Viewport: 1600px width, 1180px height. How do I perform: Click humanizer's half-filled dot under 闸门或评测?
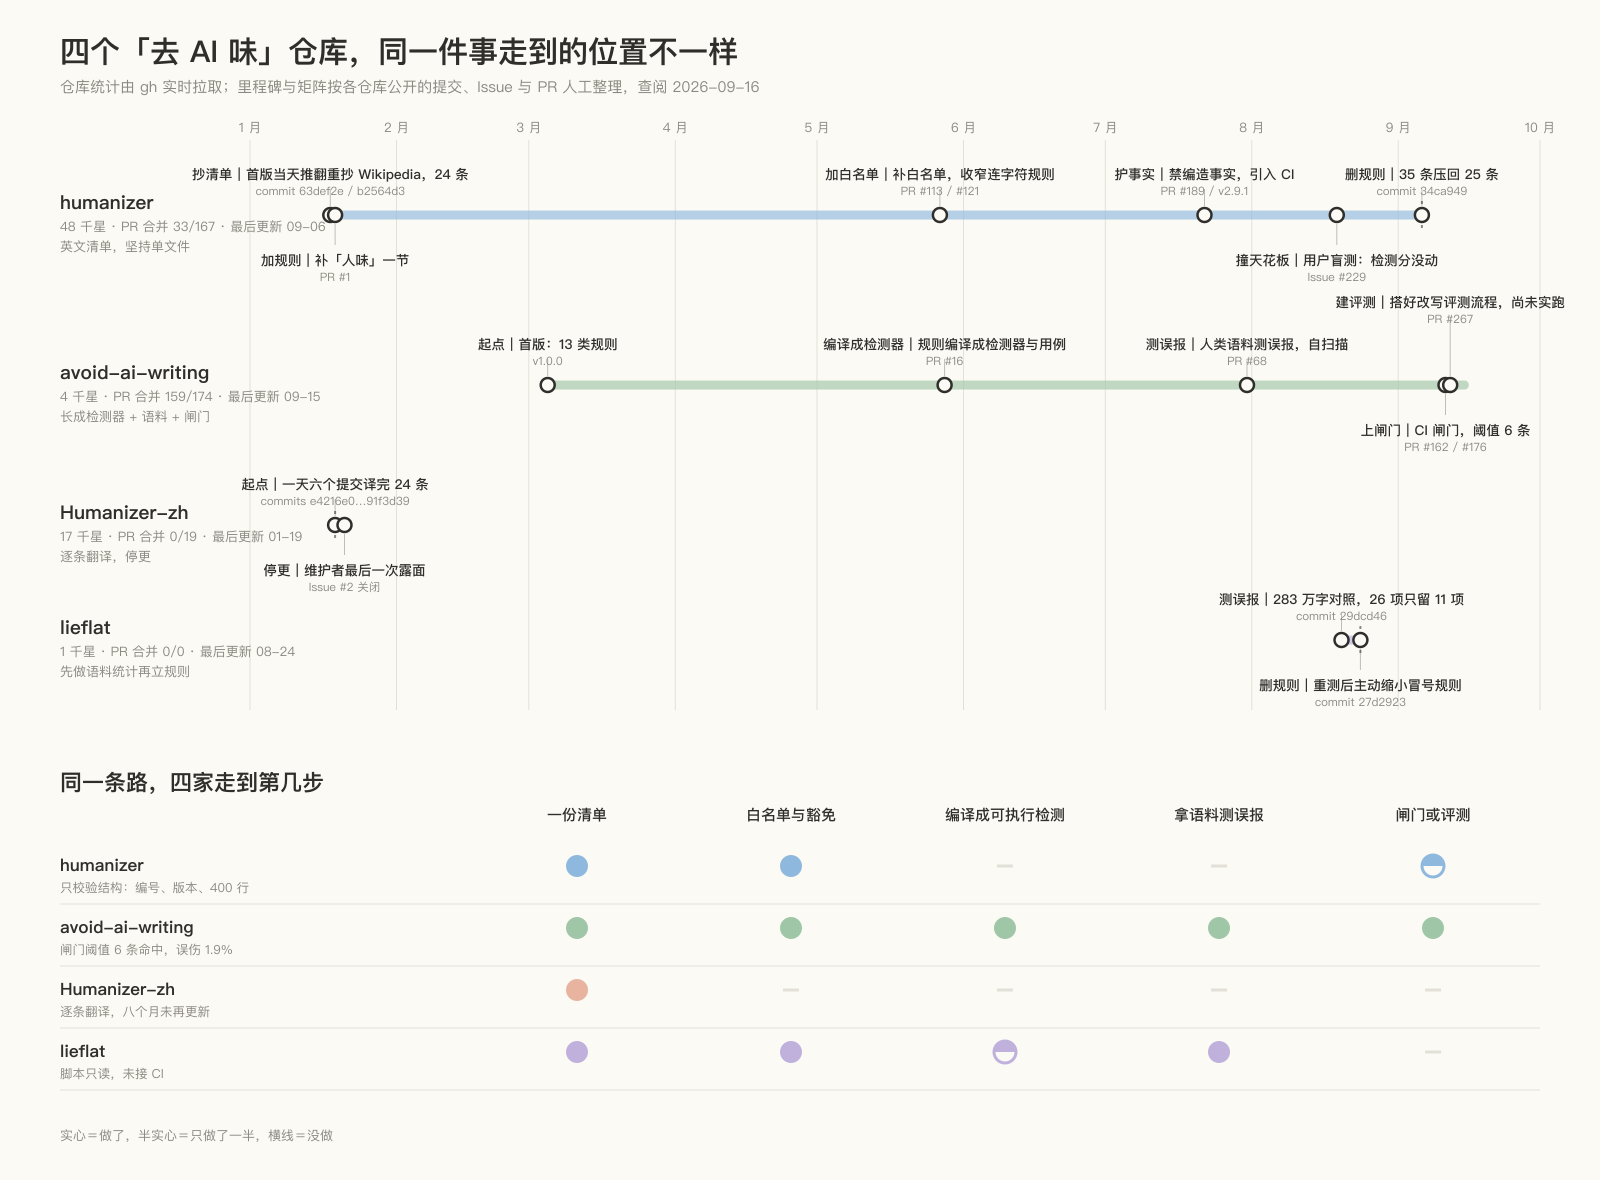point(1433,866)
